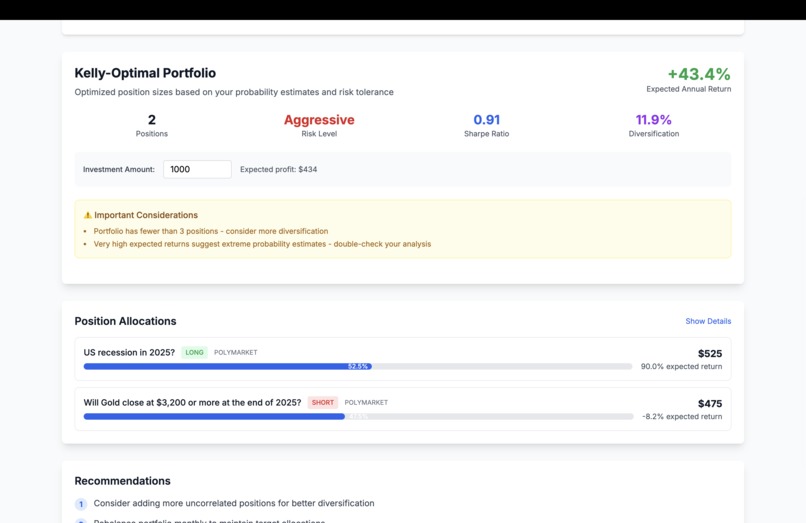Click the $475 allocation amount

709,404
